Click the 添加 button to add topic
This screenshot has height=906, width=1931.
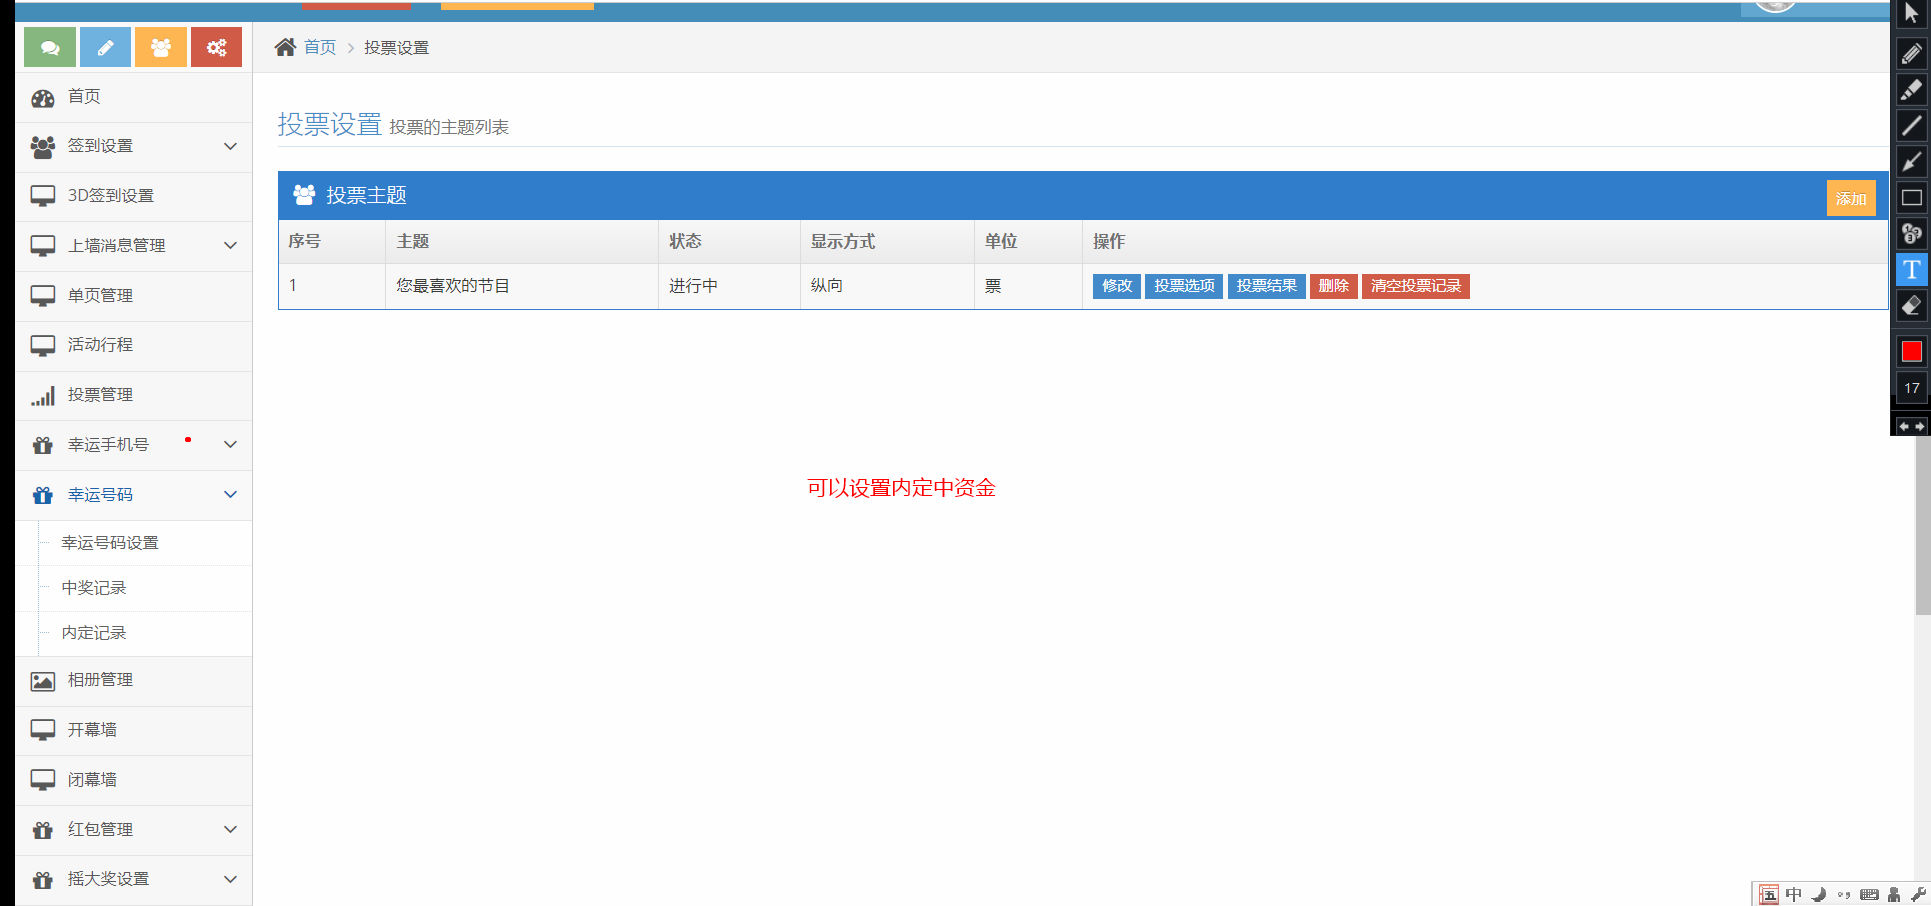[1850, 198]
